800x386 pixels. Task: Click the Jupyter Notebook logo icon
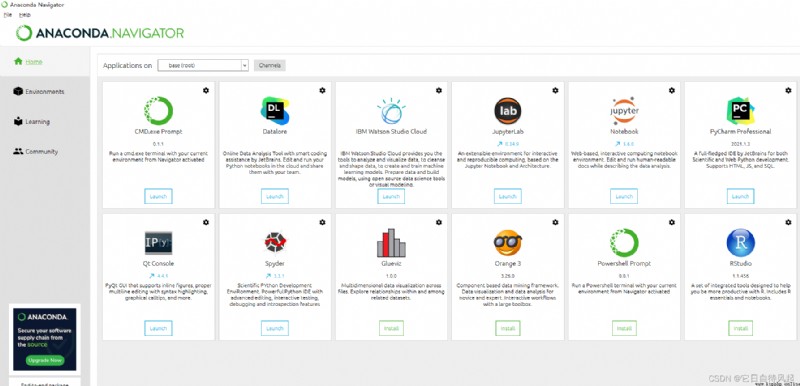pyautogui.click(x=624, y=111)
